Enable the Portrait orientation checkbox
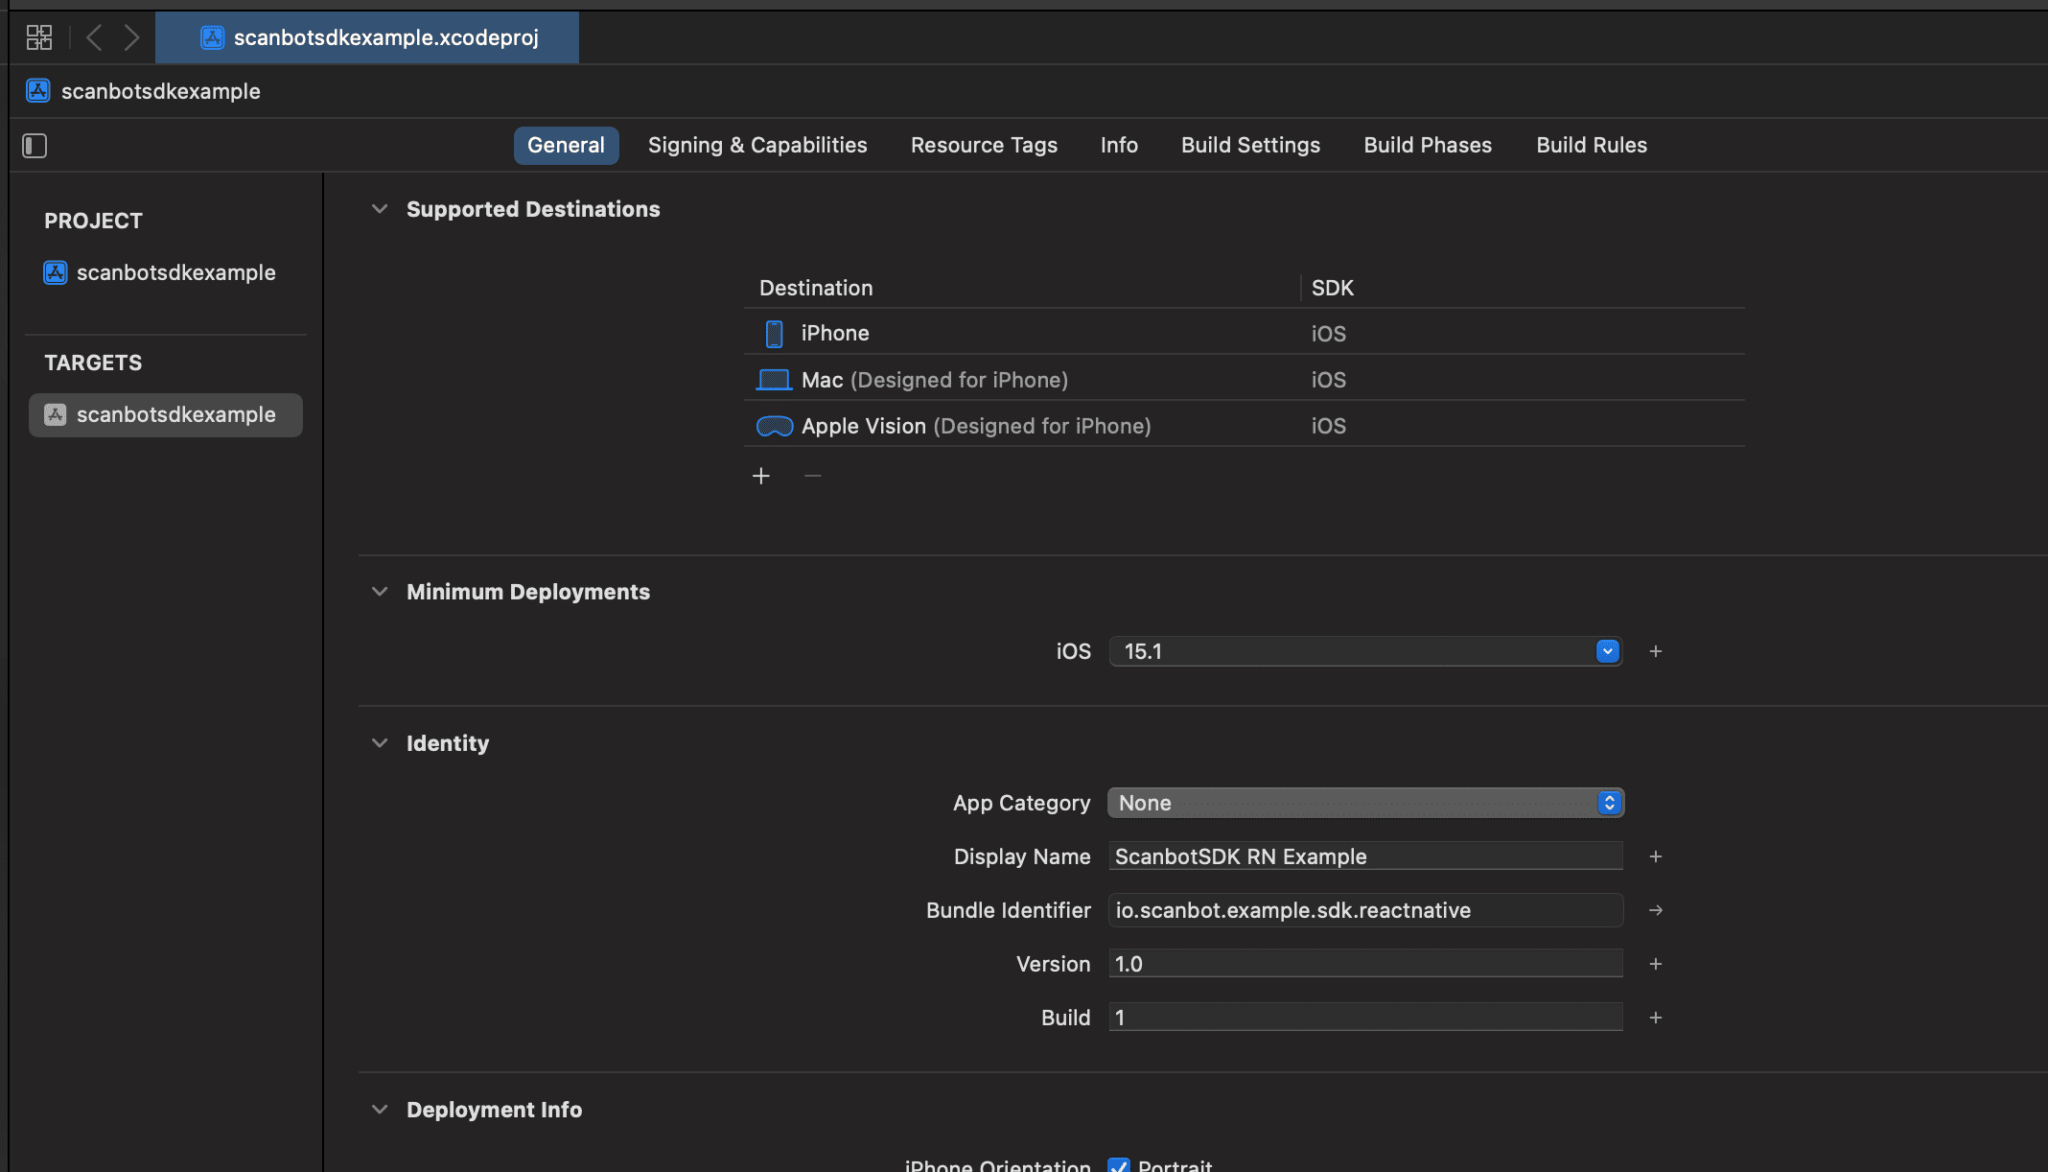 [x=1118, y=1165]
